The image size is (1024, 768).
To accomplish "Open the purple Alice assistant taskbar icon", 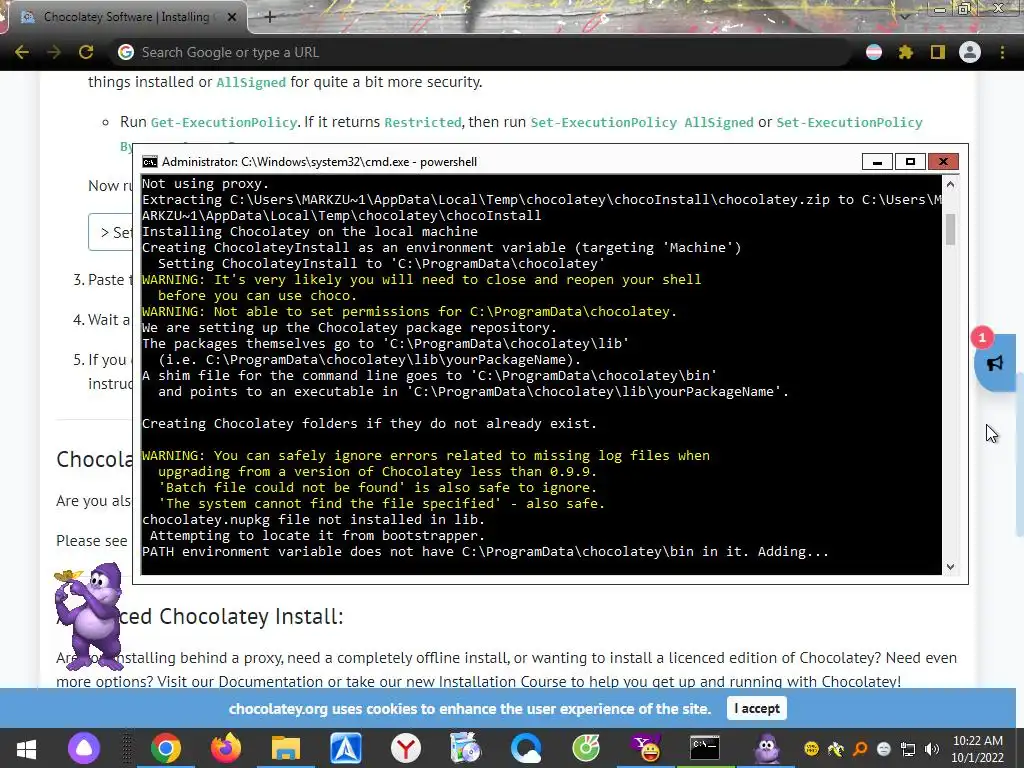I will 84,748.
